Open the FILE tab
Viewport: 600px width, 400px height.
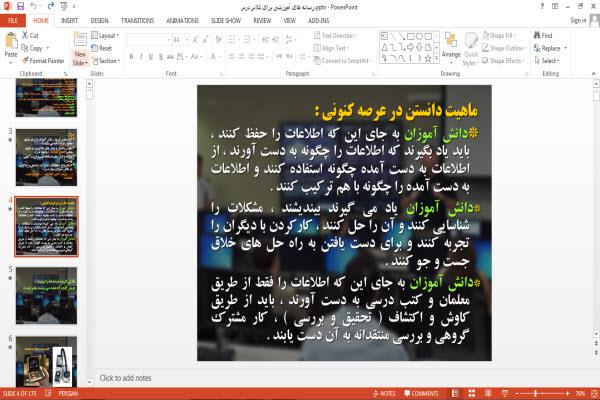[13, 21]
